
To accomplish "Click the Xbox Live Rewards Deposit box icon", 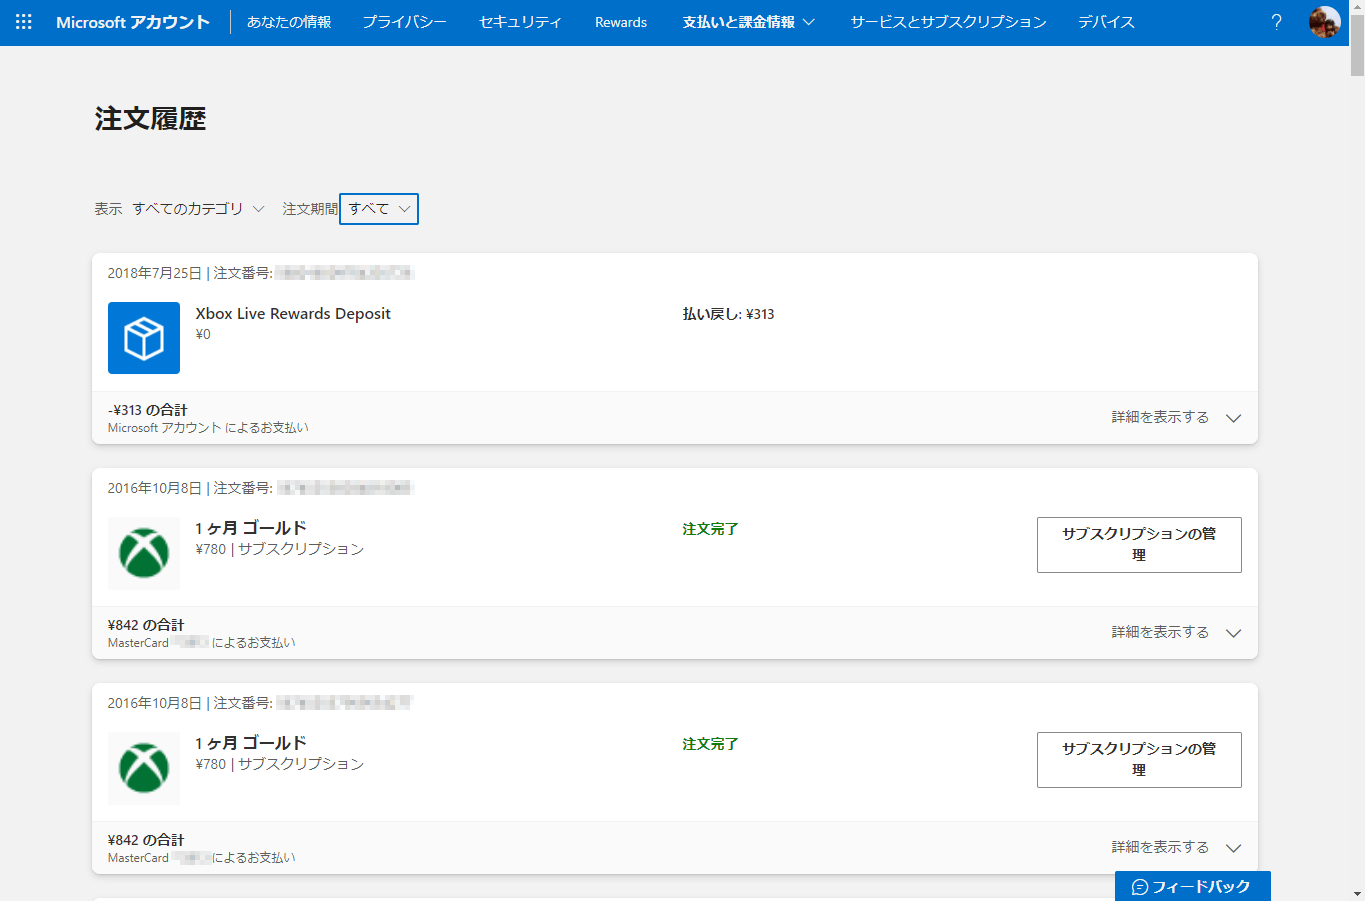I will point(144,338).
